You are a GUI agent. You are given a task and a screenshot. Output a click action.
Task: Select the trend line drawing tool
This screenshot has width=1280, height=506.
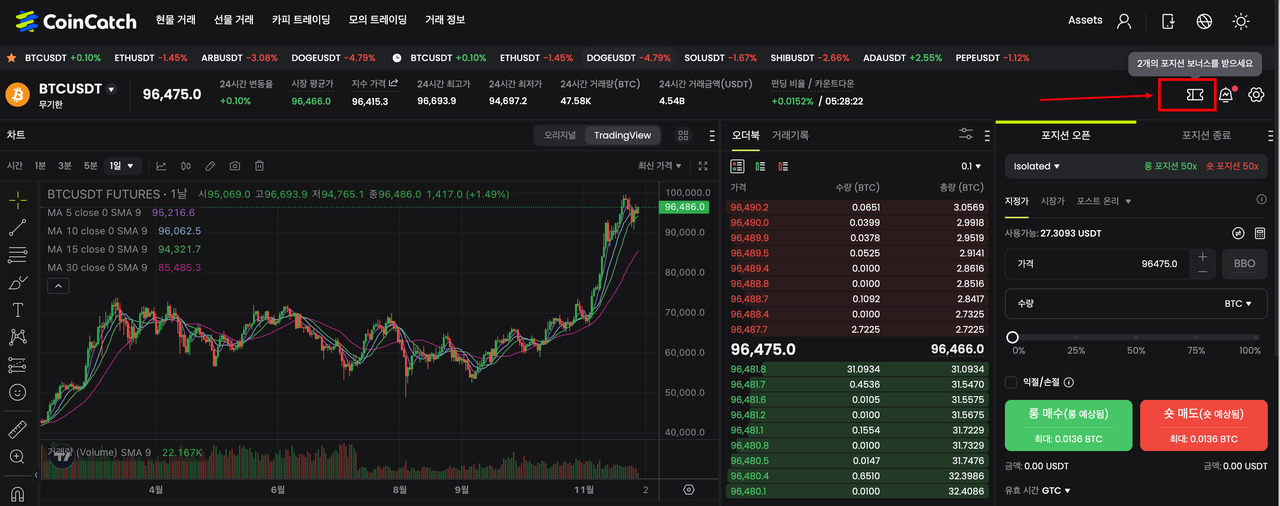[x=17, y=228]
